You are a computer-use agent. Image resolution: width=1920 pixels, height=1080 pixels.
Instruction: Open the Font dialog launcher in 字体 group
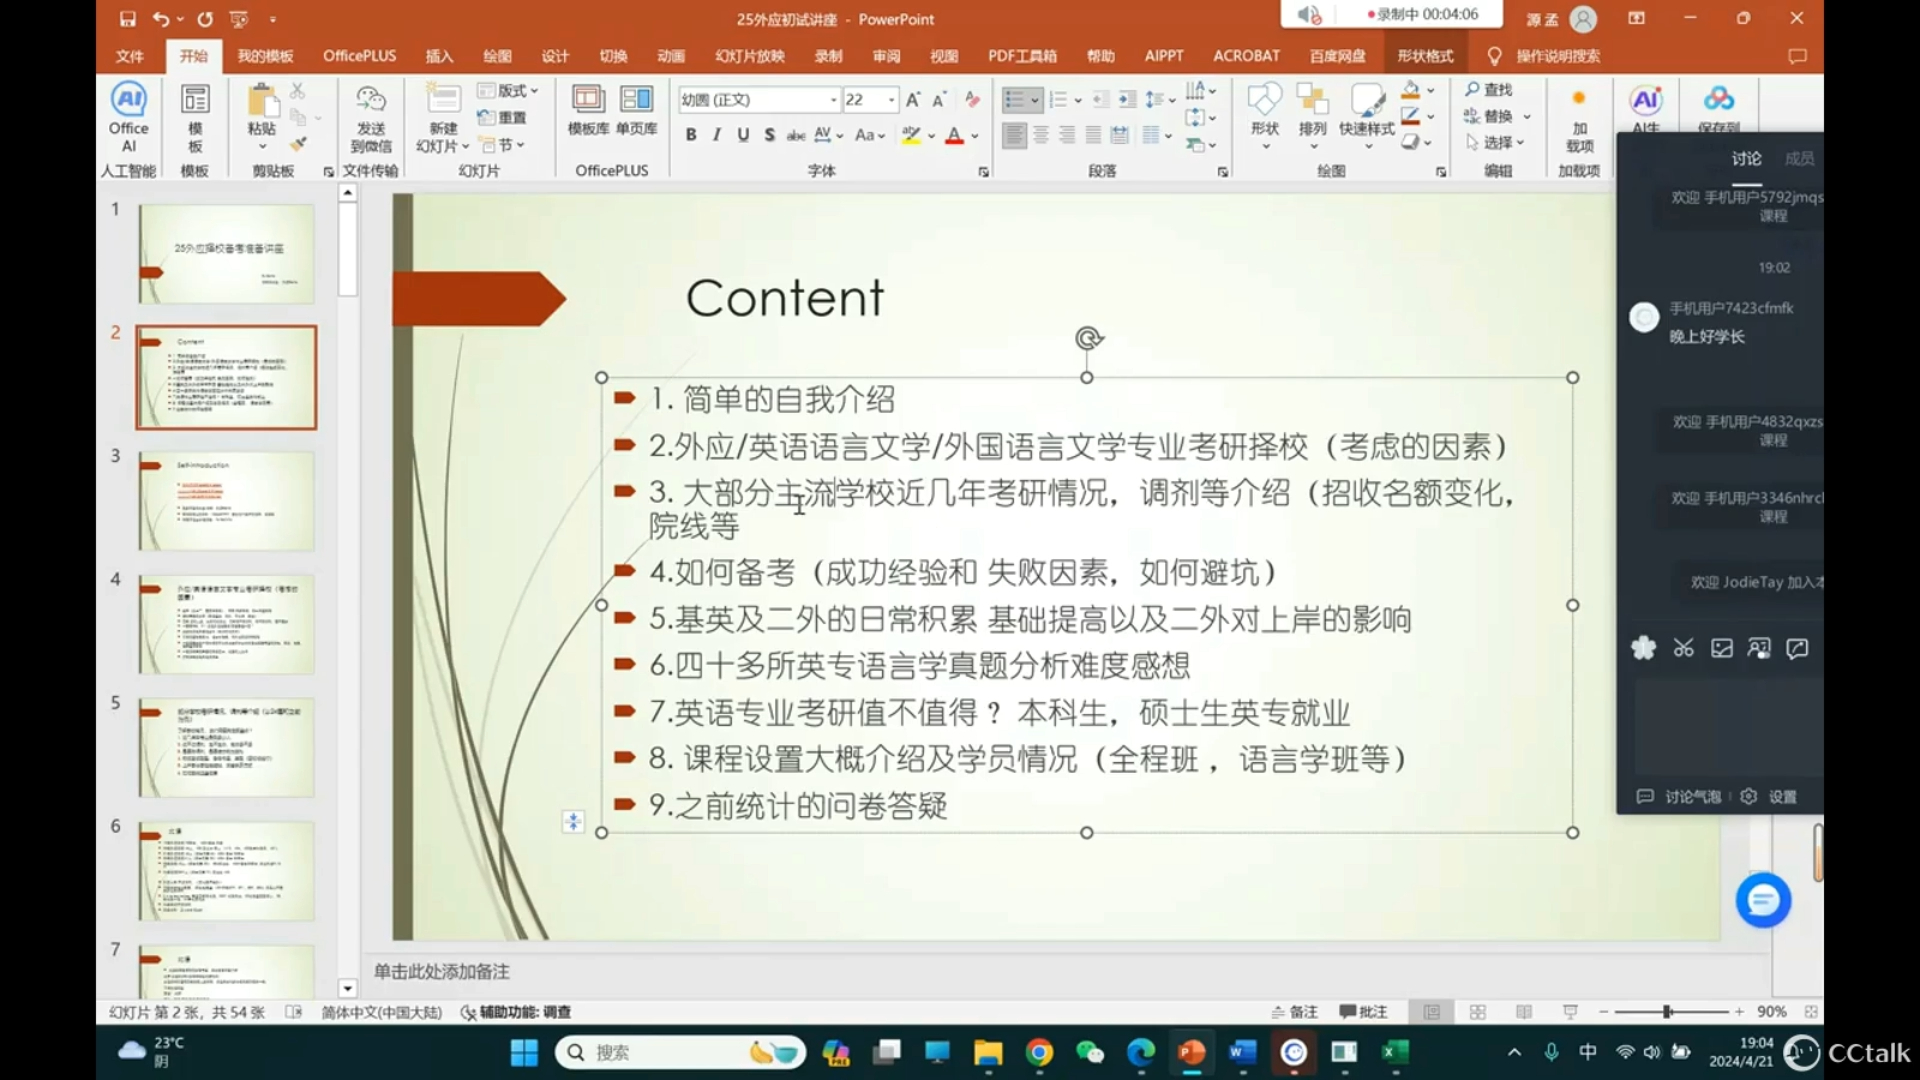[x=983, y=172]
